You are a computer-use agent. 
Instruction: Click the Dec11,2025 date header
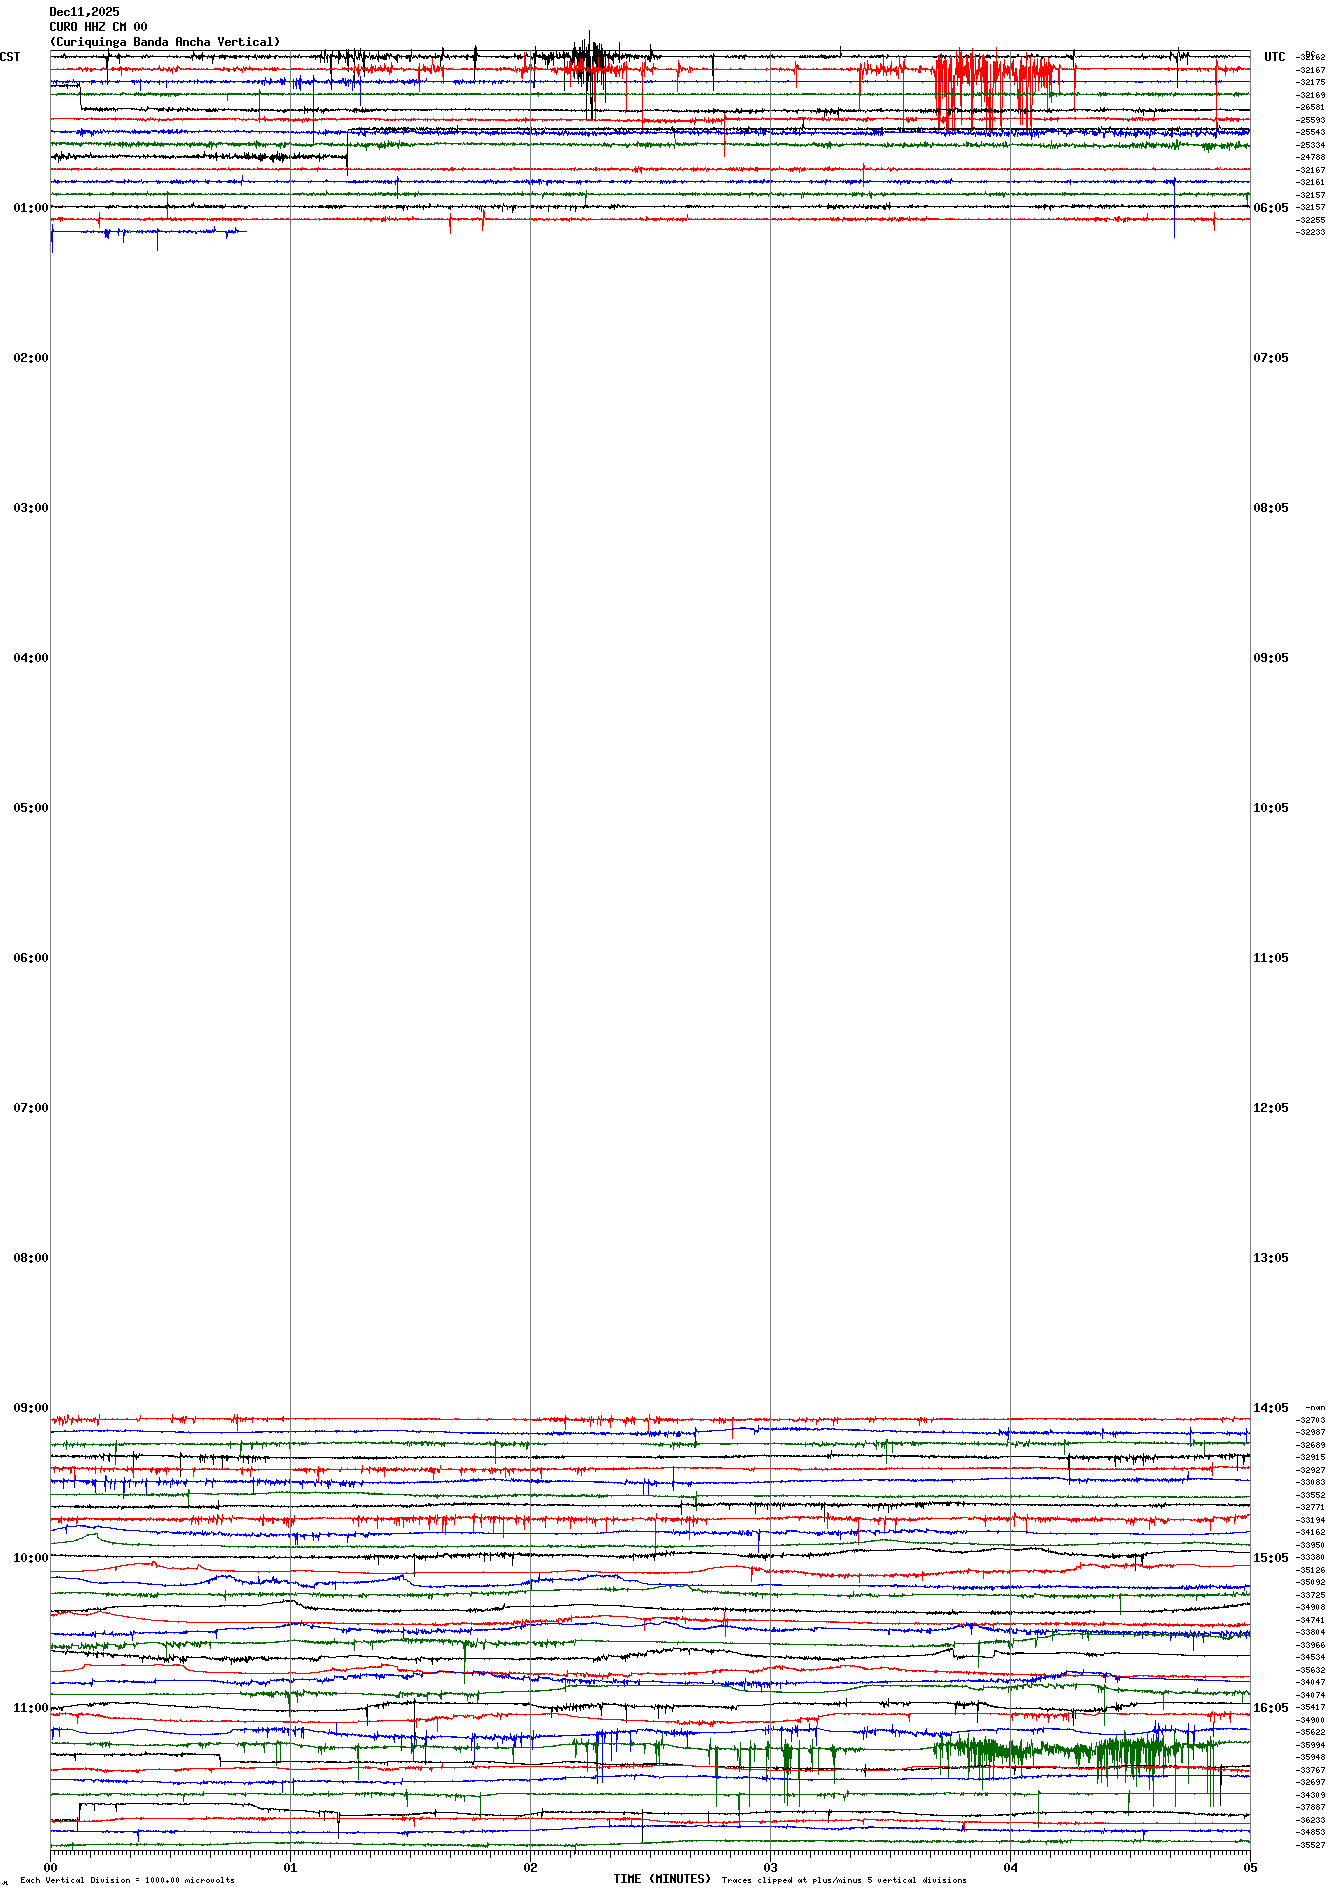pos(84,12)
